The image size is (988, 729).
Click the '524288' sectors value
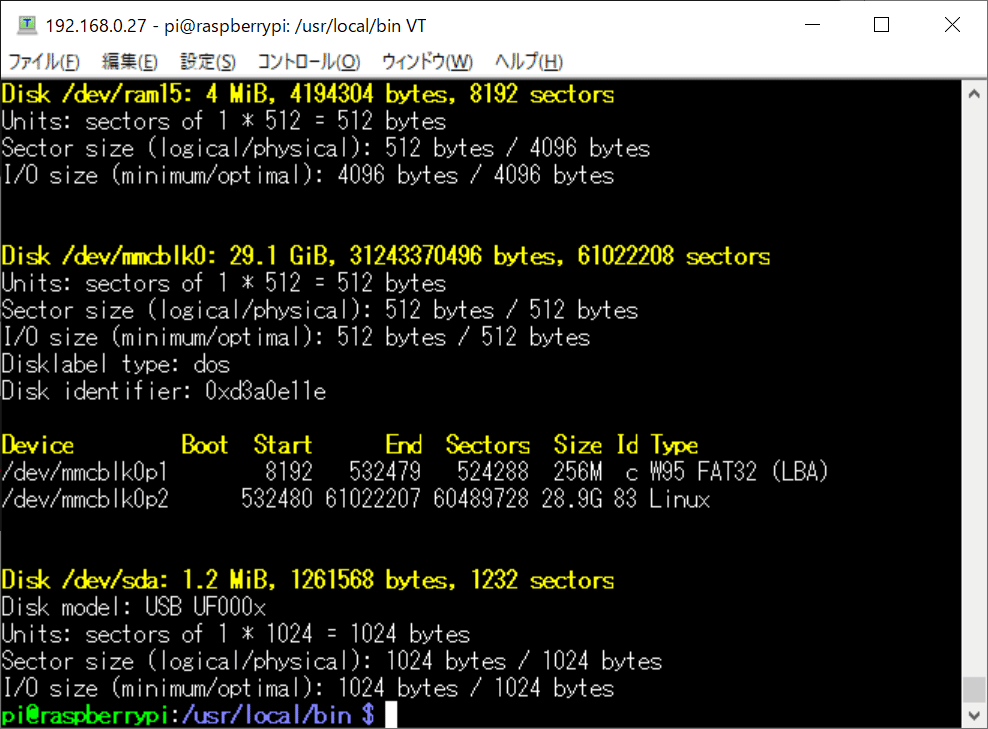pyautogui.click(x=493, y=472)
